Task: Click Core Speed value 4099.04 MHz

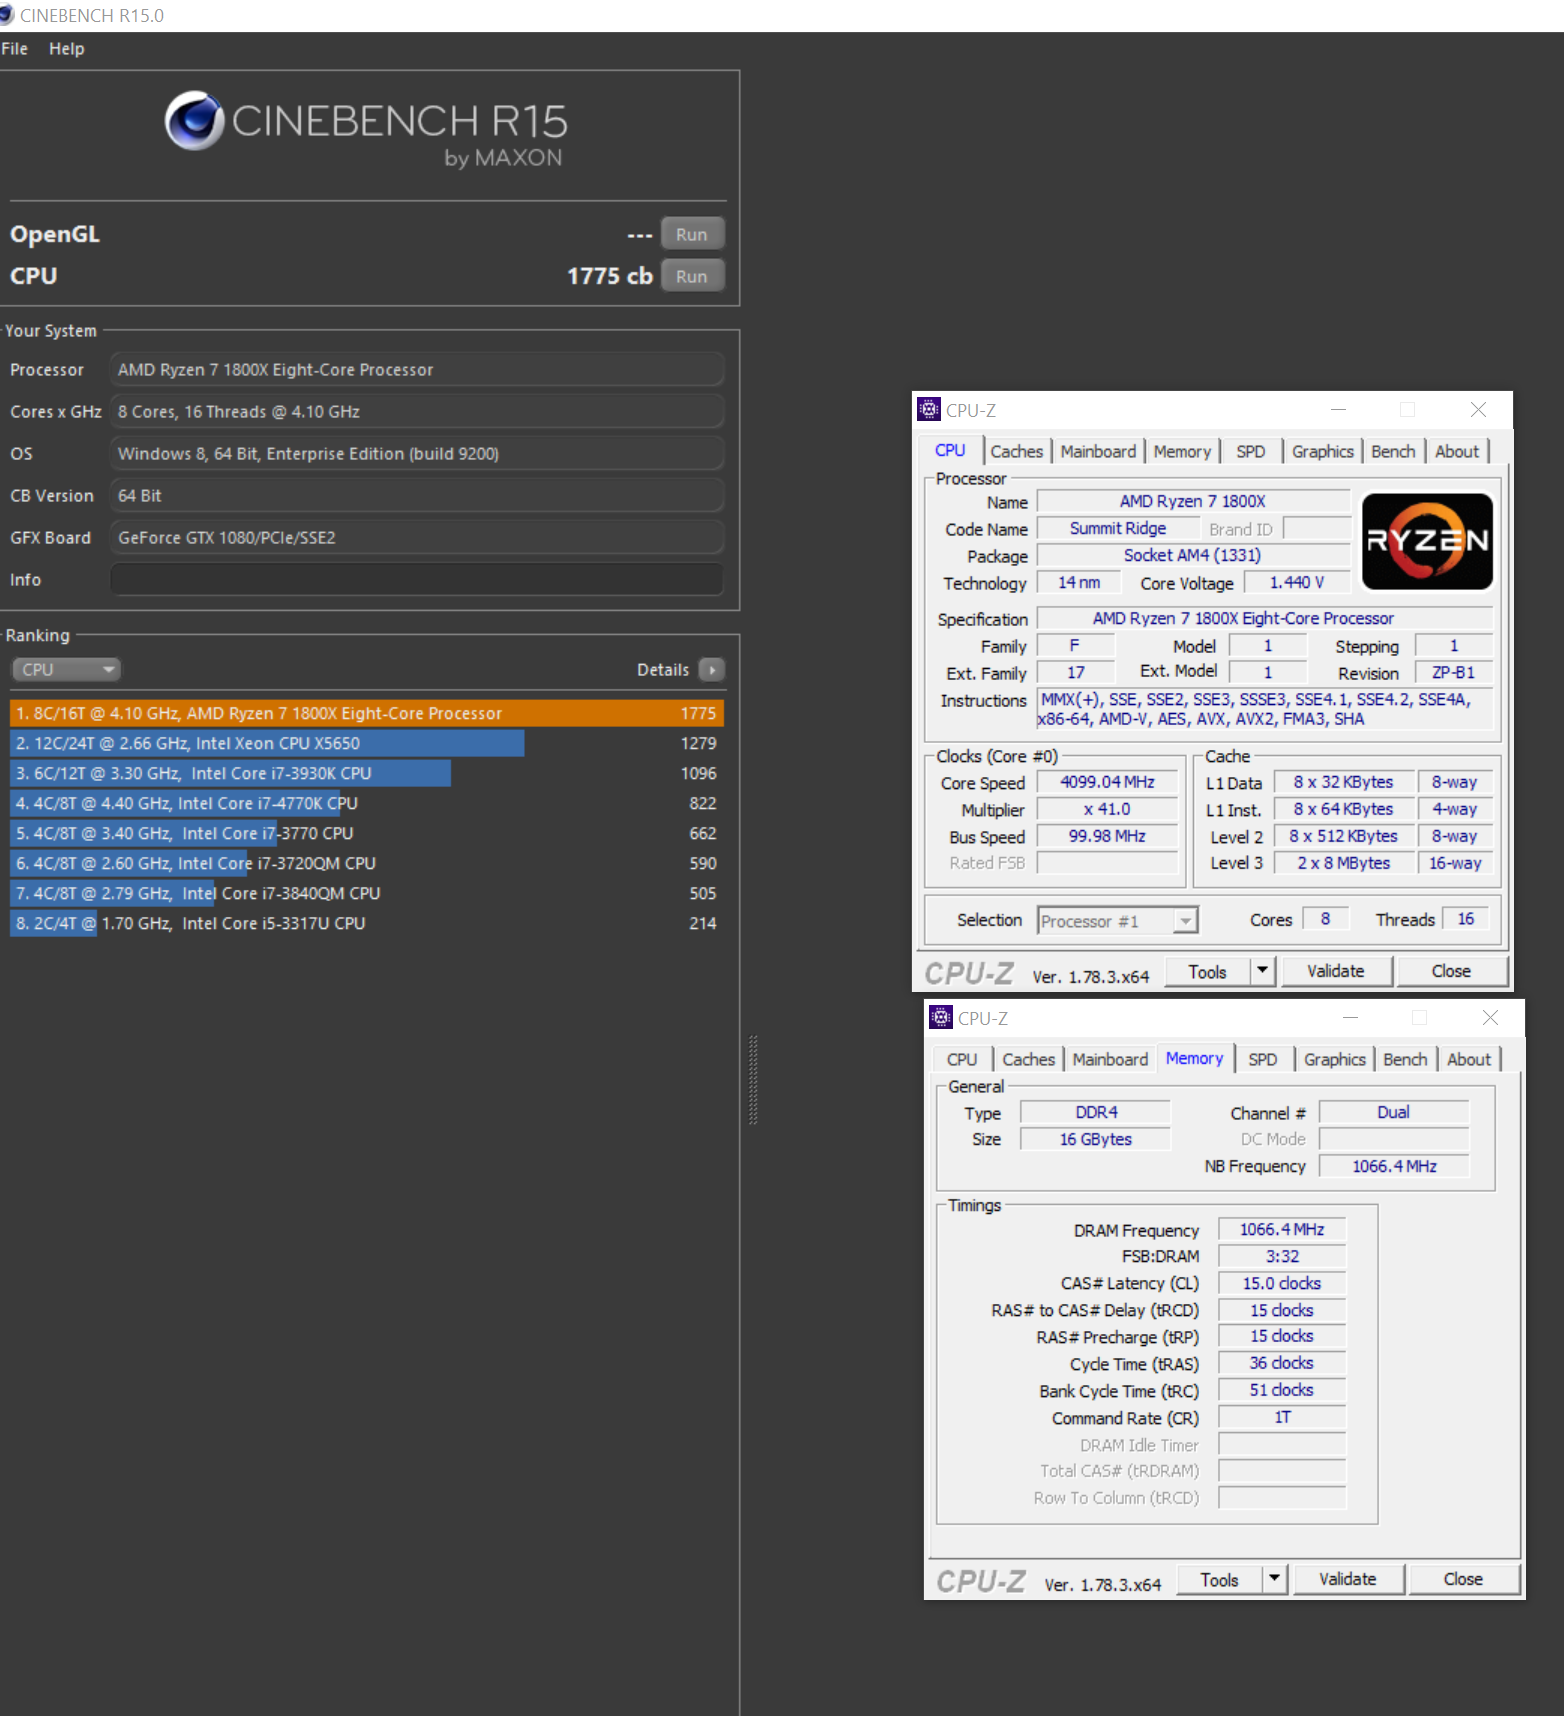Action: click(1107, 782)
